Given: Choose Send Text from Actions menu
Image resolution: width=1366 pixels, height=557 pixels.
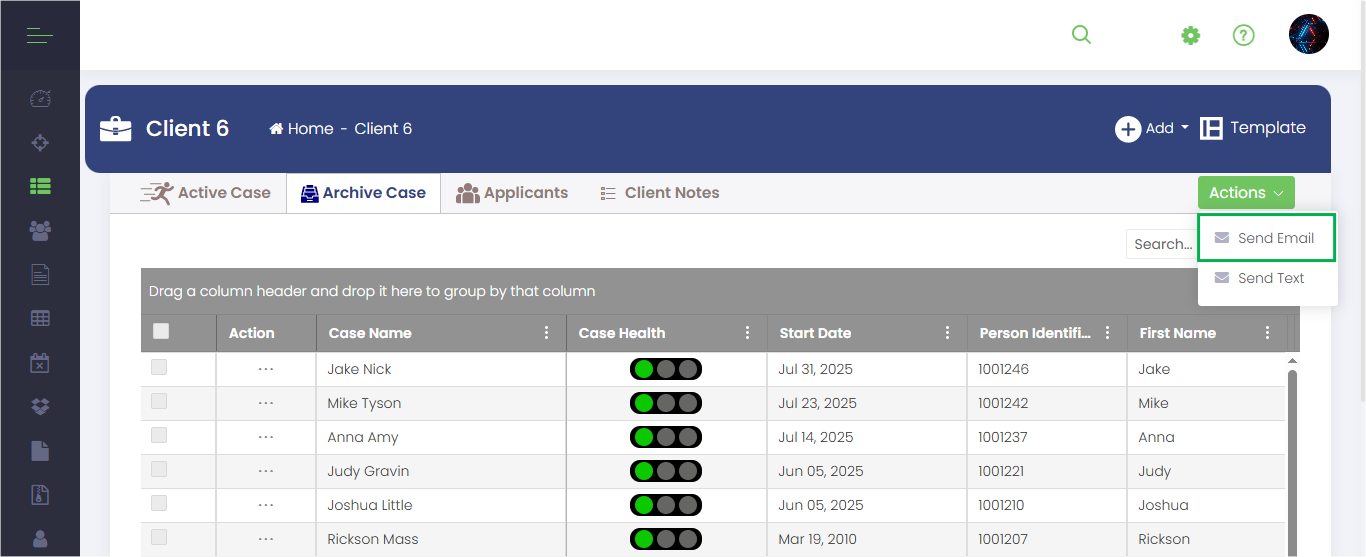Looking at the screenshot, I should (1267, 278).
